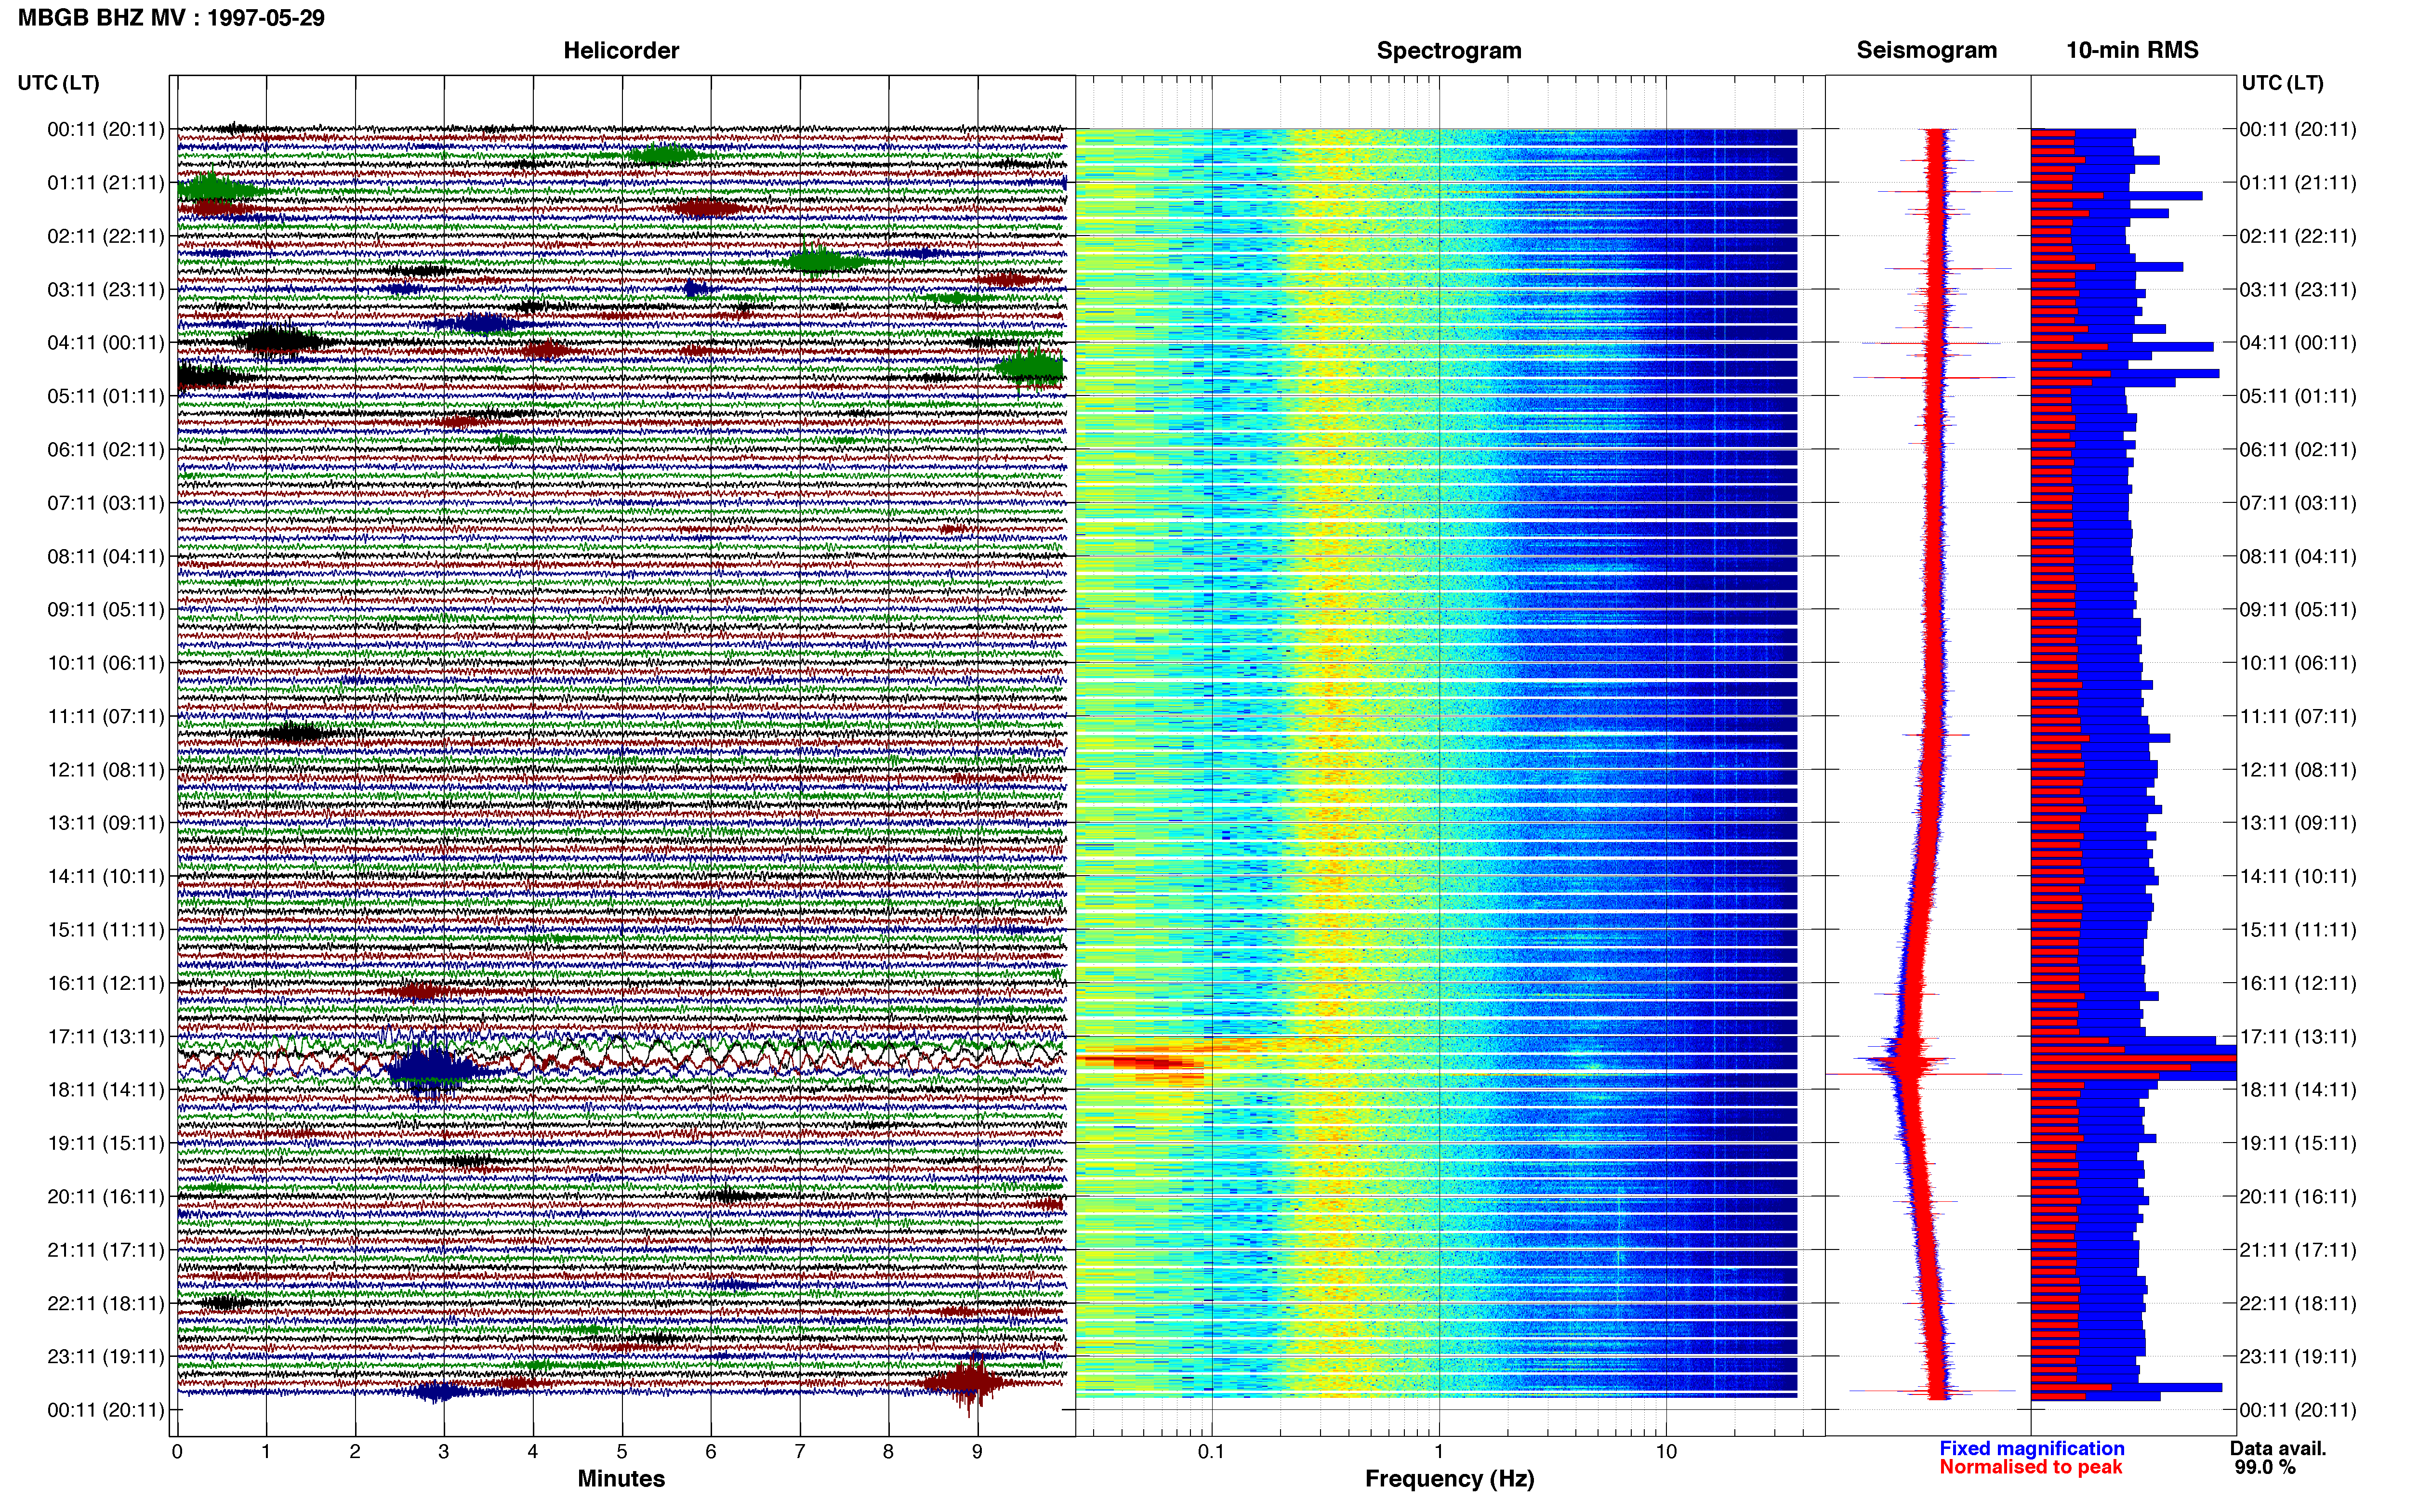Click the '99.0 %' data availability value
Screen dimensions: 2418x1512
(2265, 1468)
